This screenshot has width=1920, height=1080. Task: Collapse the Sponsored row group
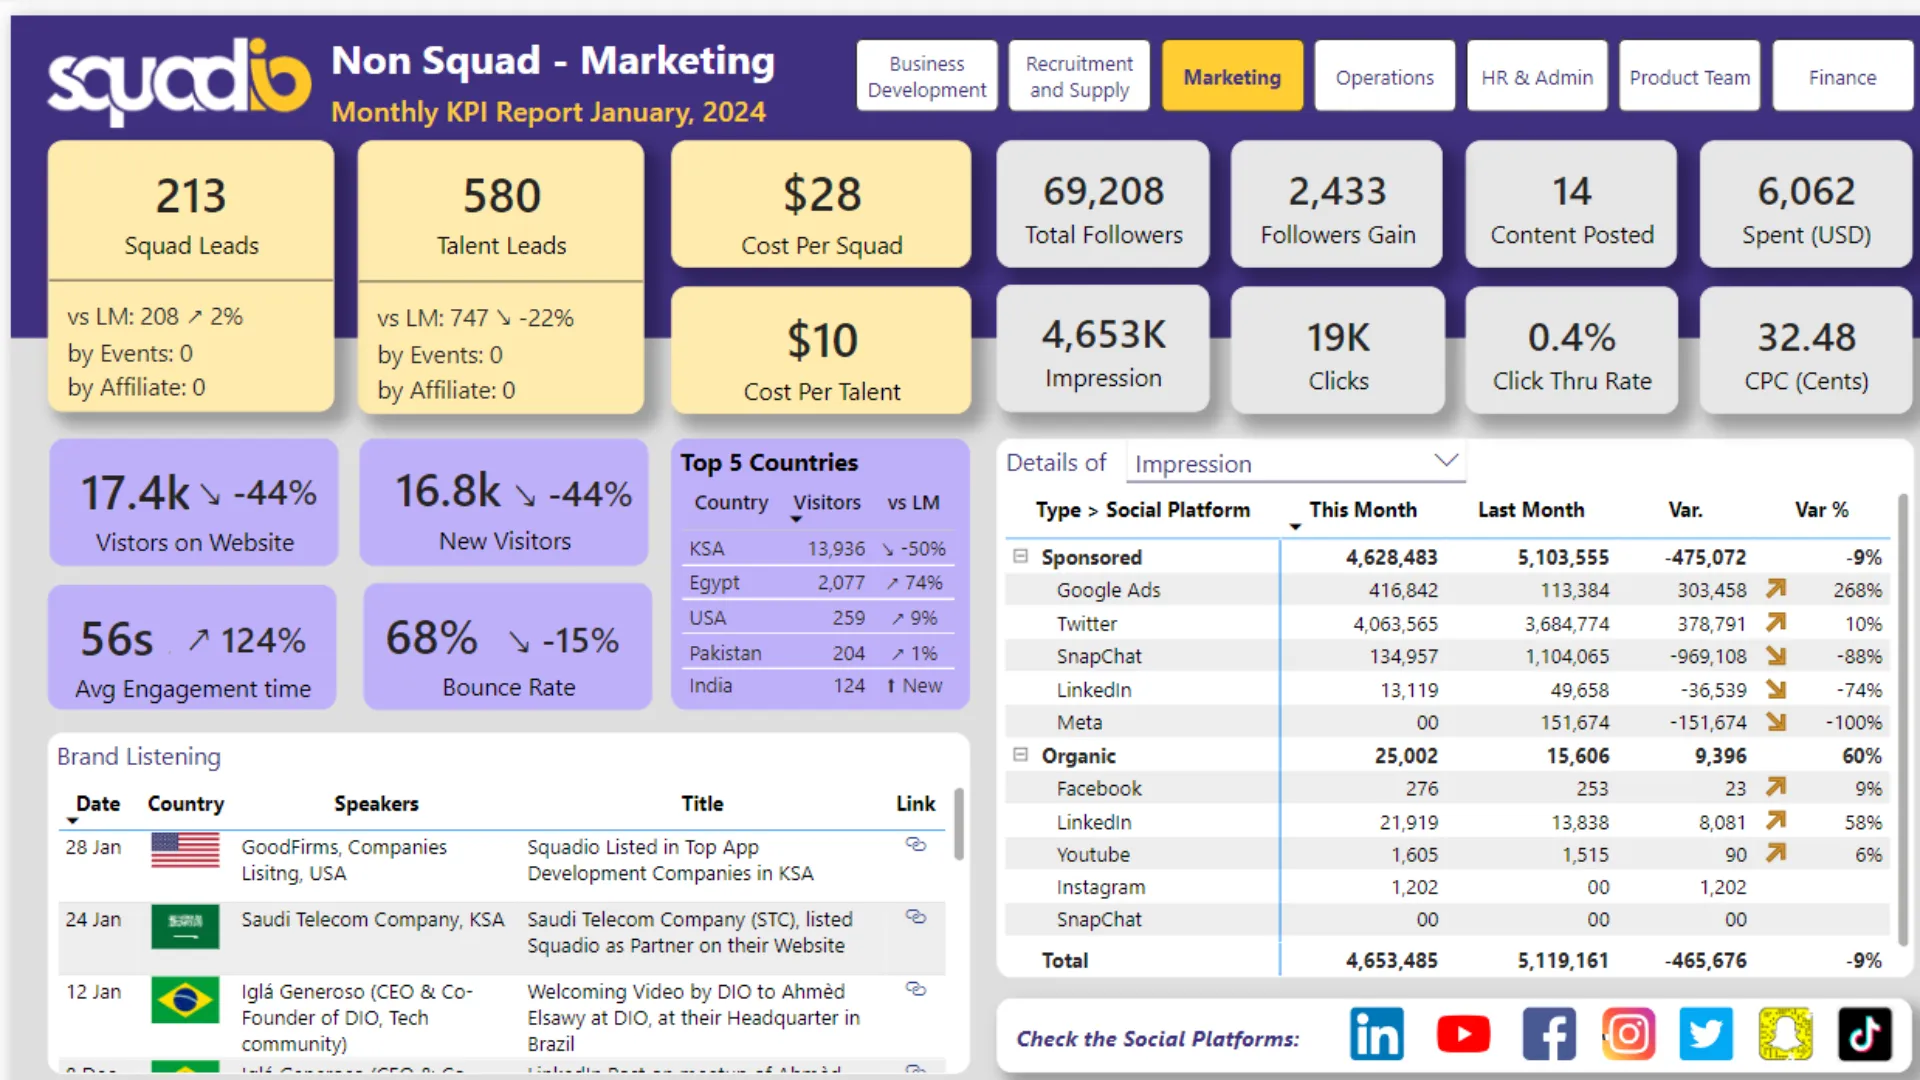[x=1020, y=556]
